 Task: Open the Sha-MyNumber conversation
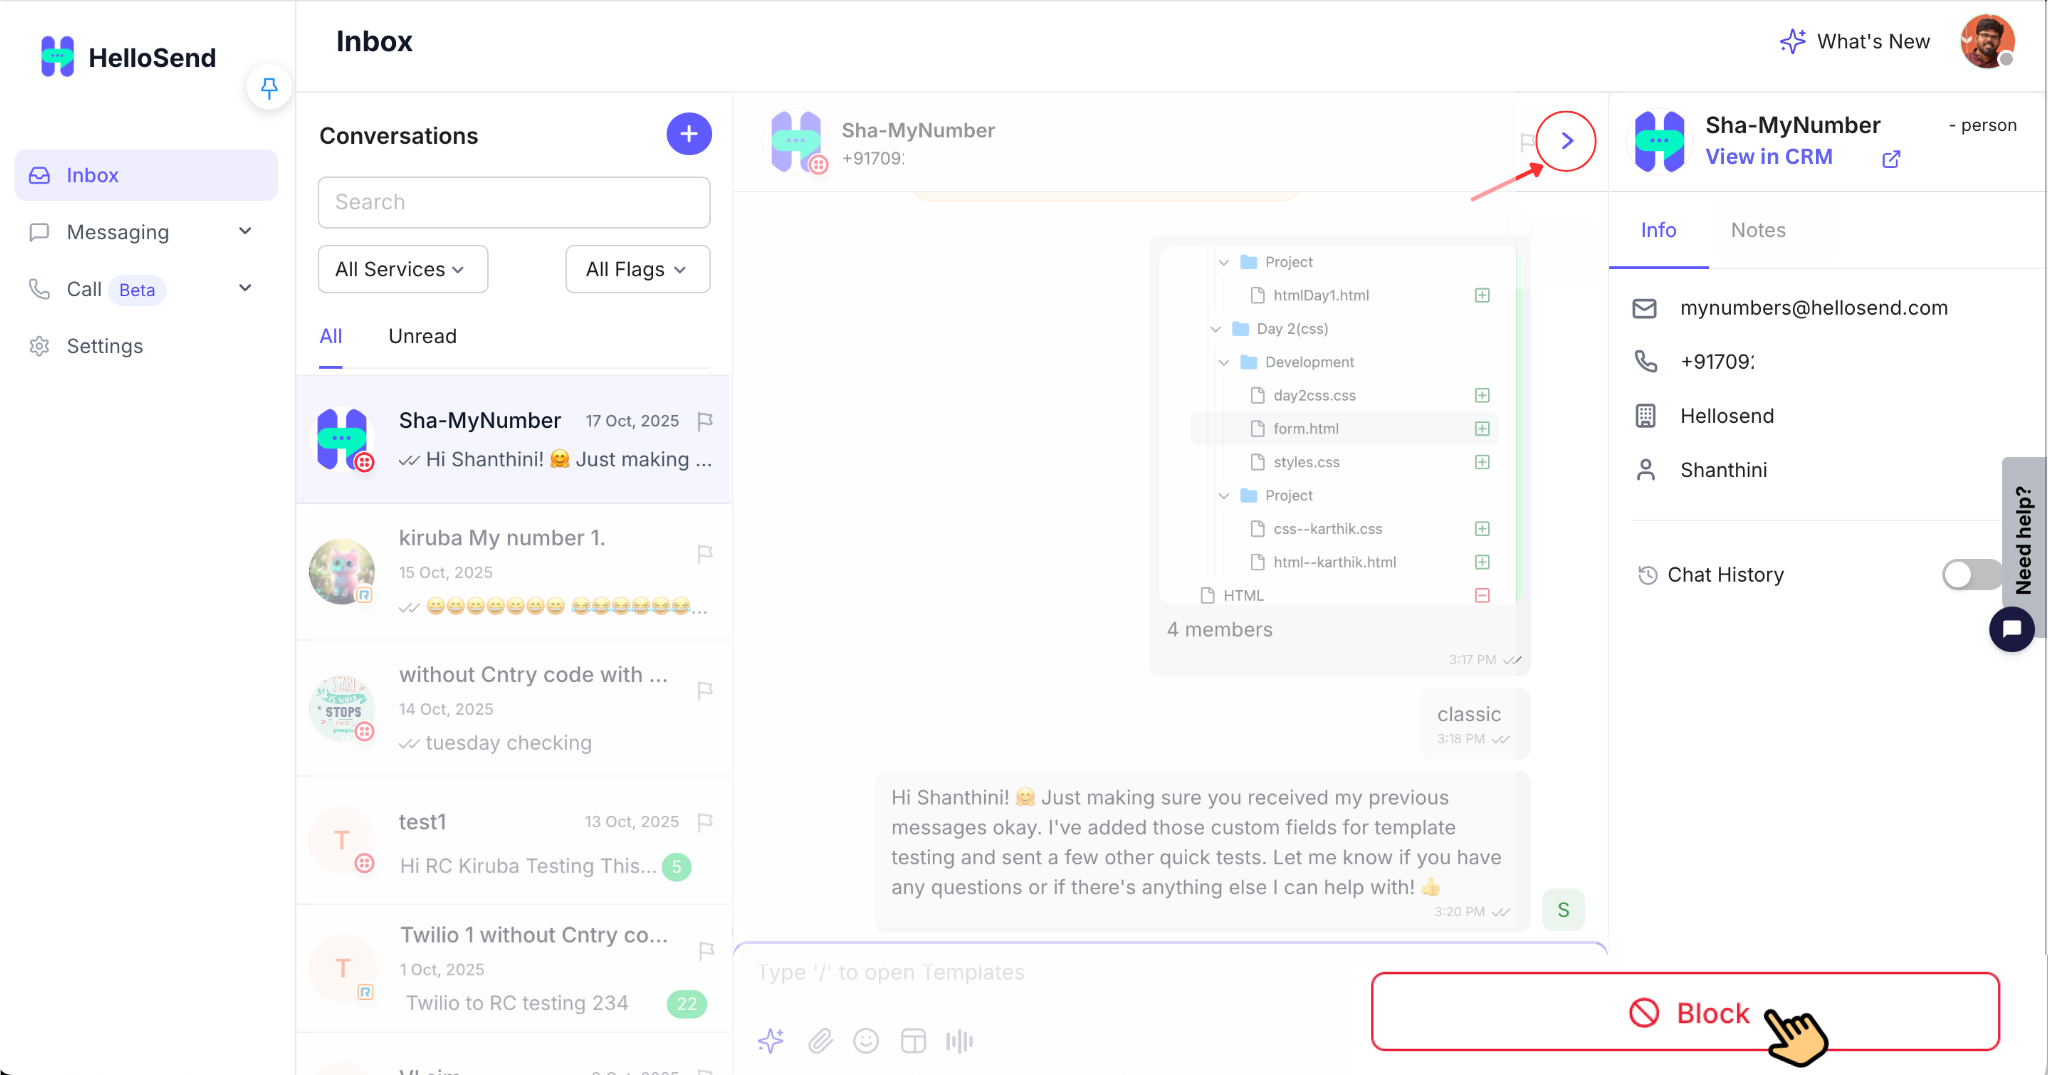[514, 439]
